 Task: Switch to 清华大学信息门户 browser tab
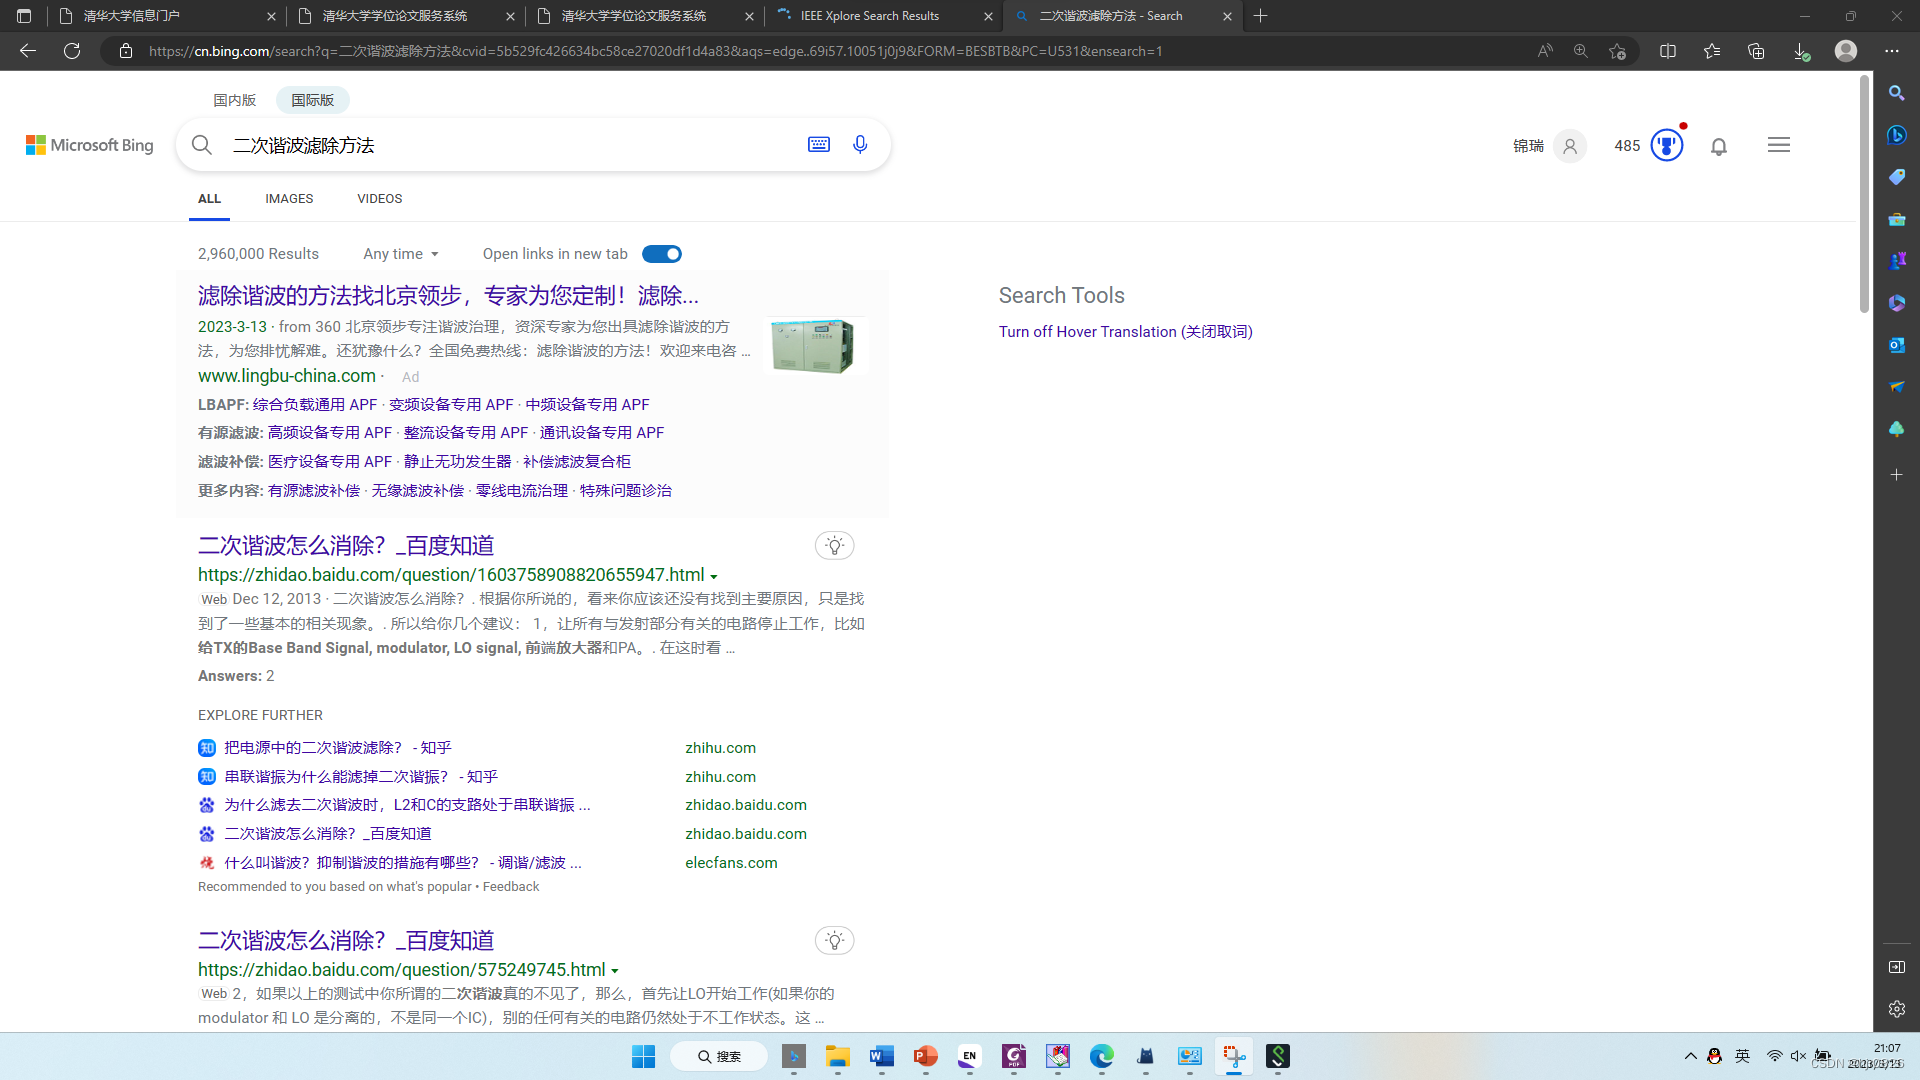(165, 16)
